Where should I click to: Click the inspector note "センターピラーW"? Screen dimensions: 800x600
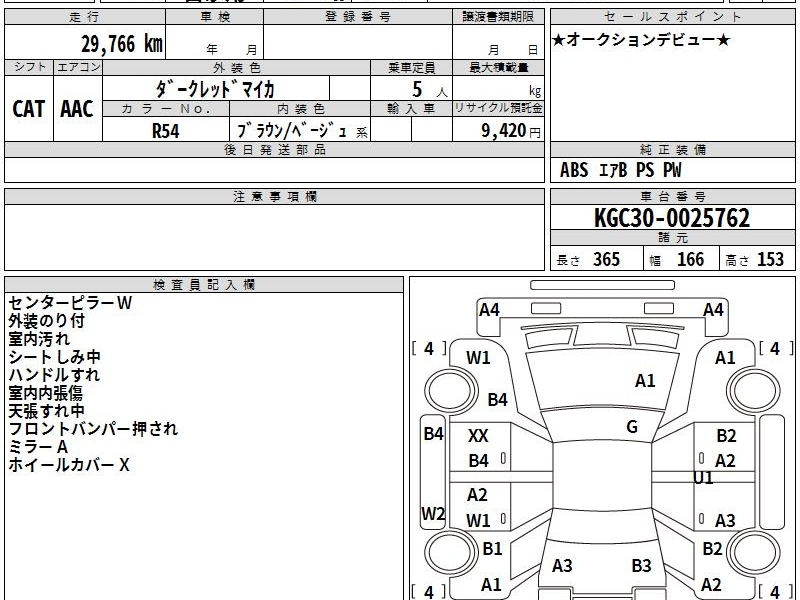pyautogui.click(x=70, y=303)
